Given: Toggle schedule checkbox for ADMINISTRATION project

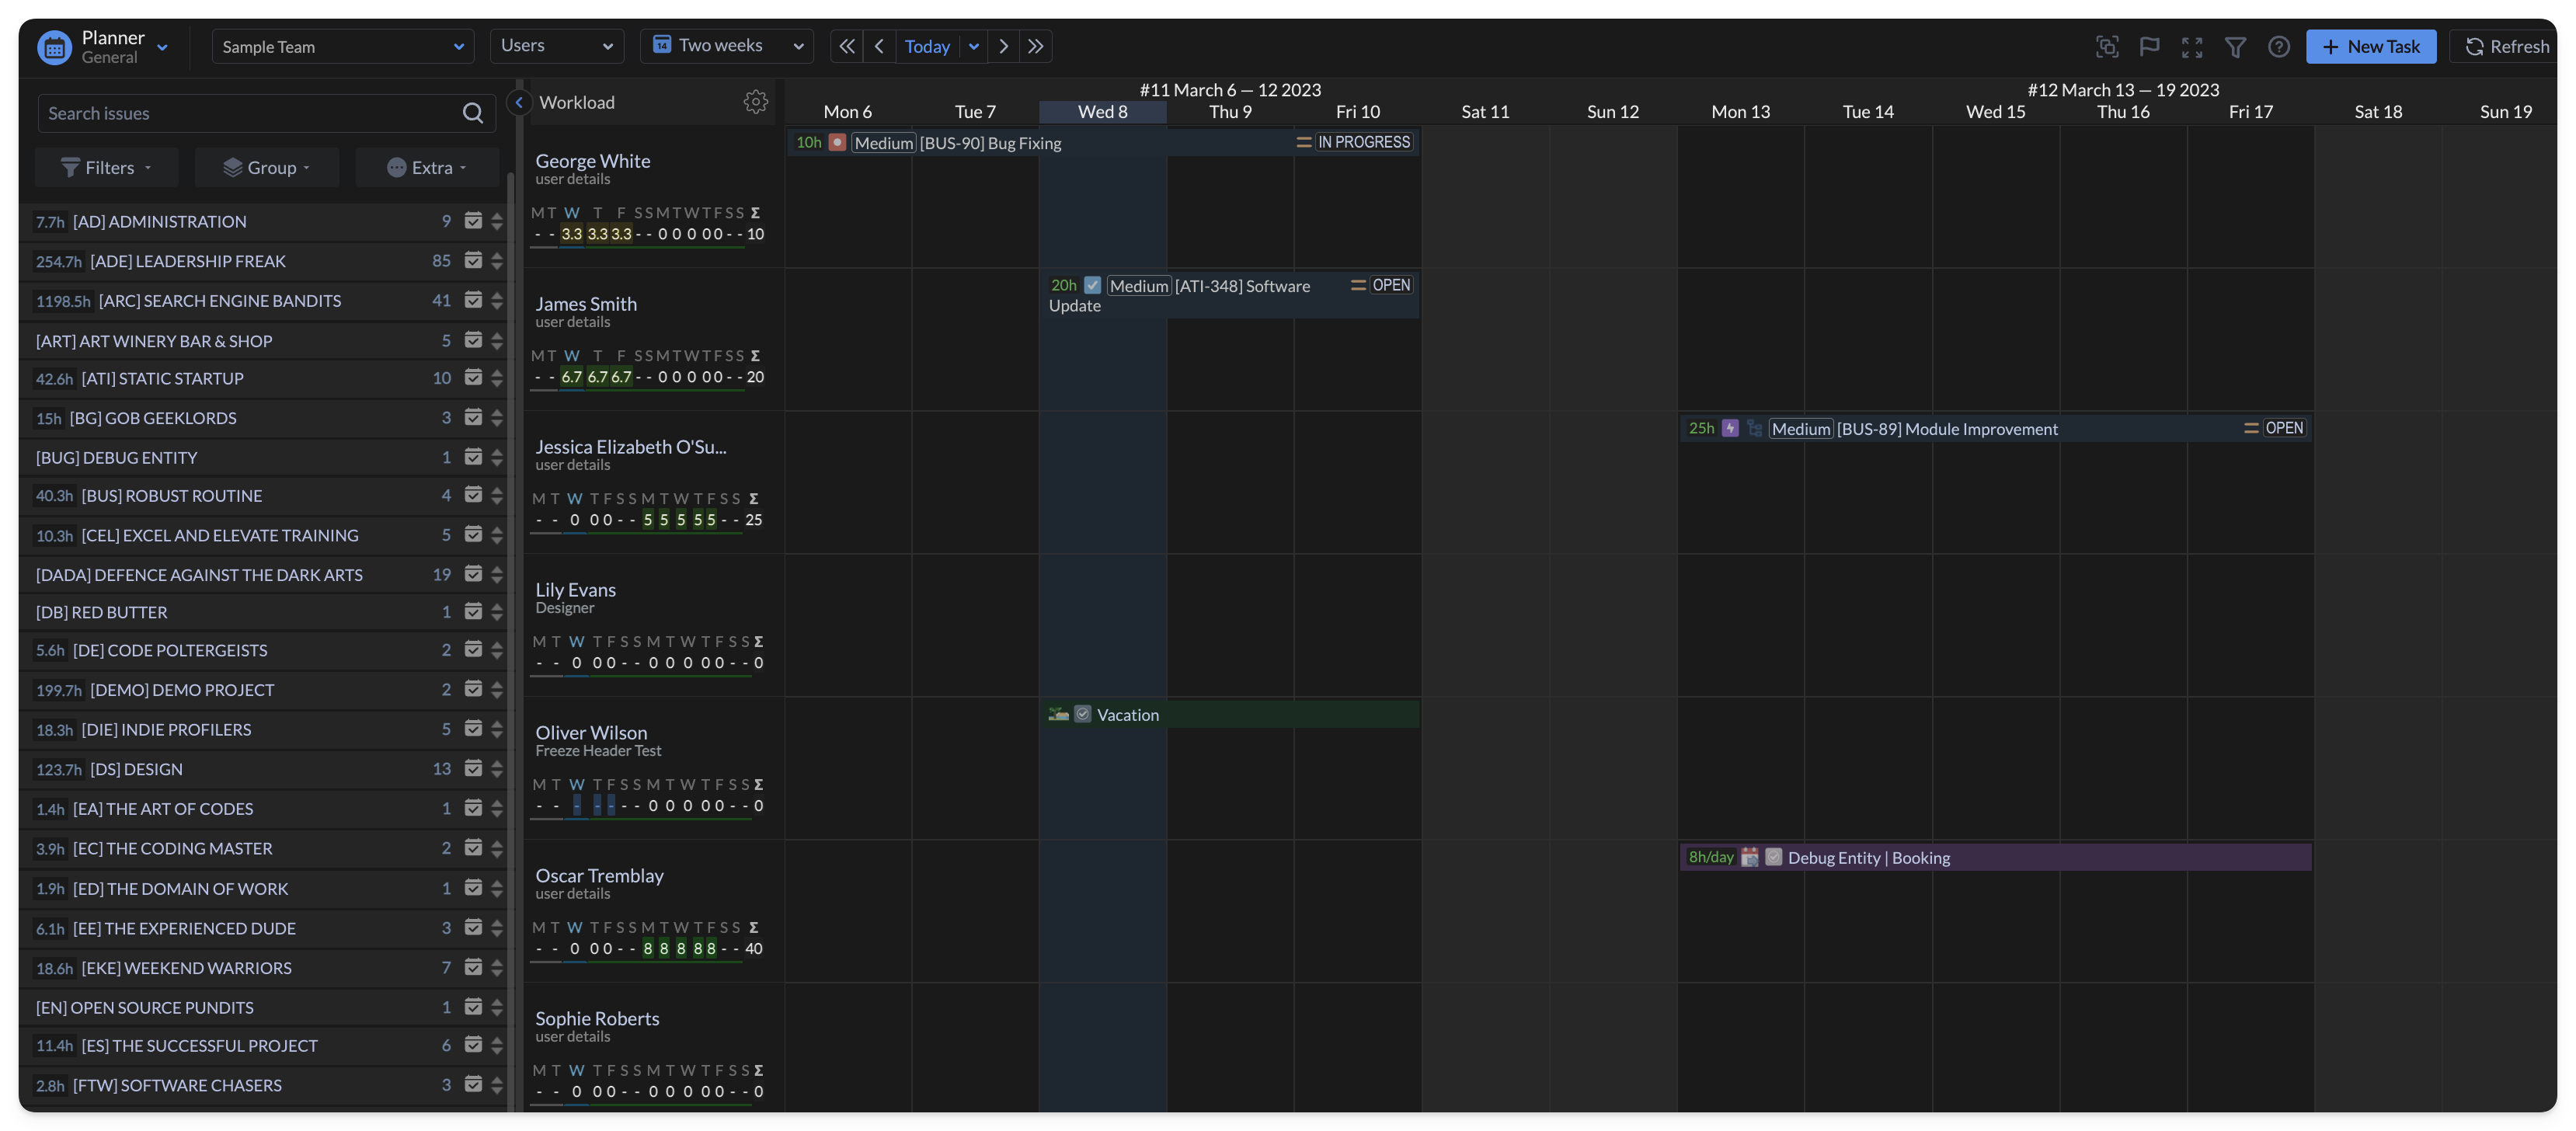Looking at the screenshot, I should [x=473, y=221].
